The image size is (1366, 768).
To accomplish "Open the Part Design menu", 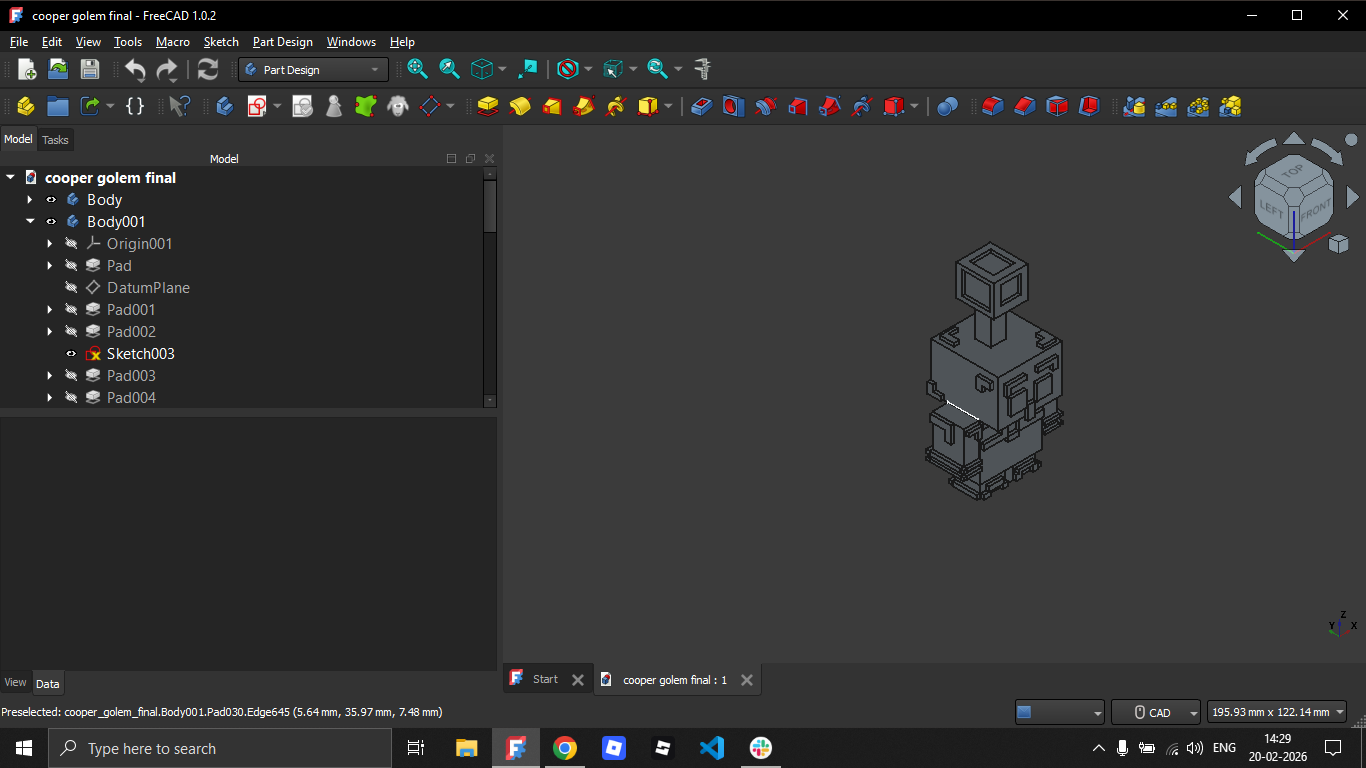I will (x=283, y=42).
